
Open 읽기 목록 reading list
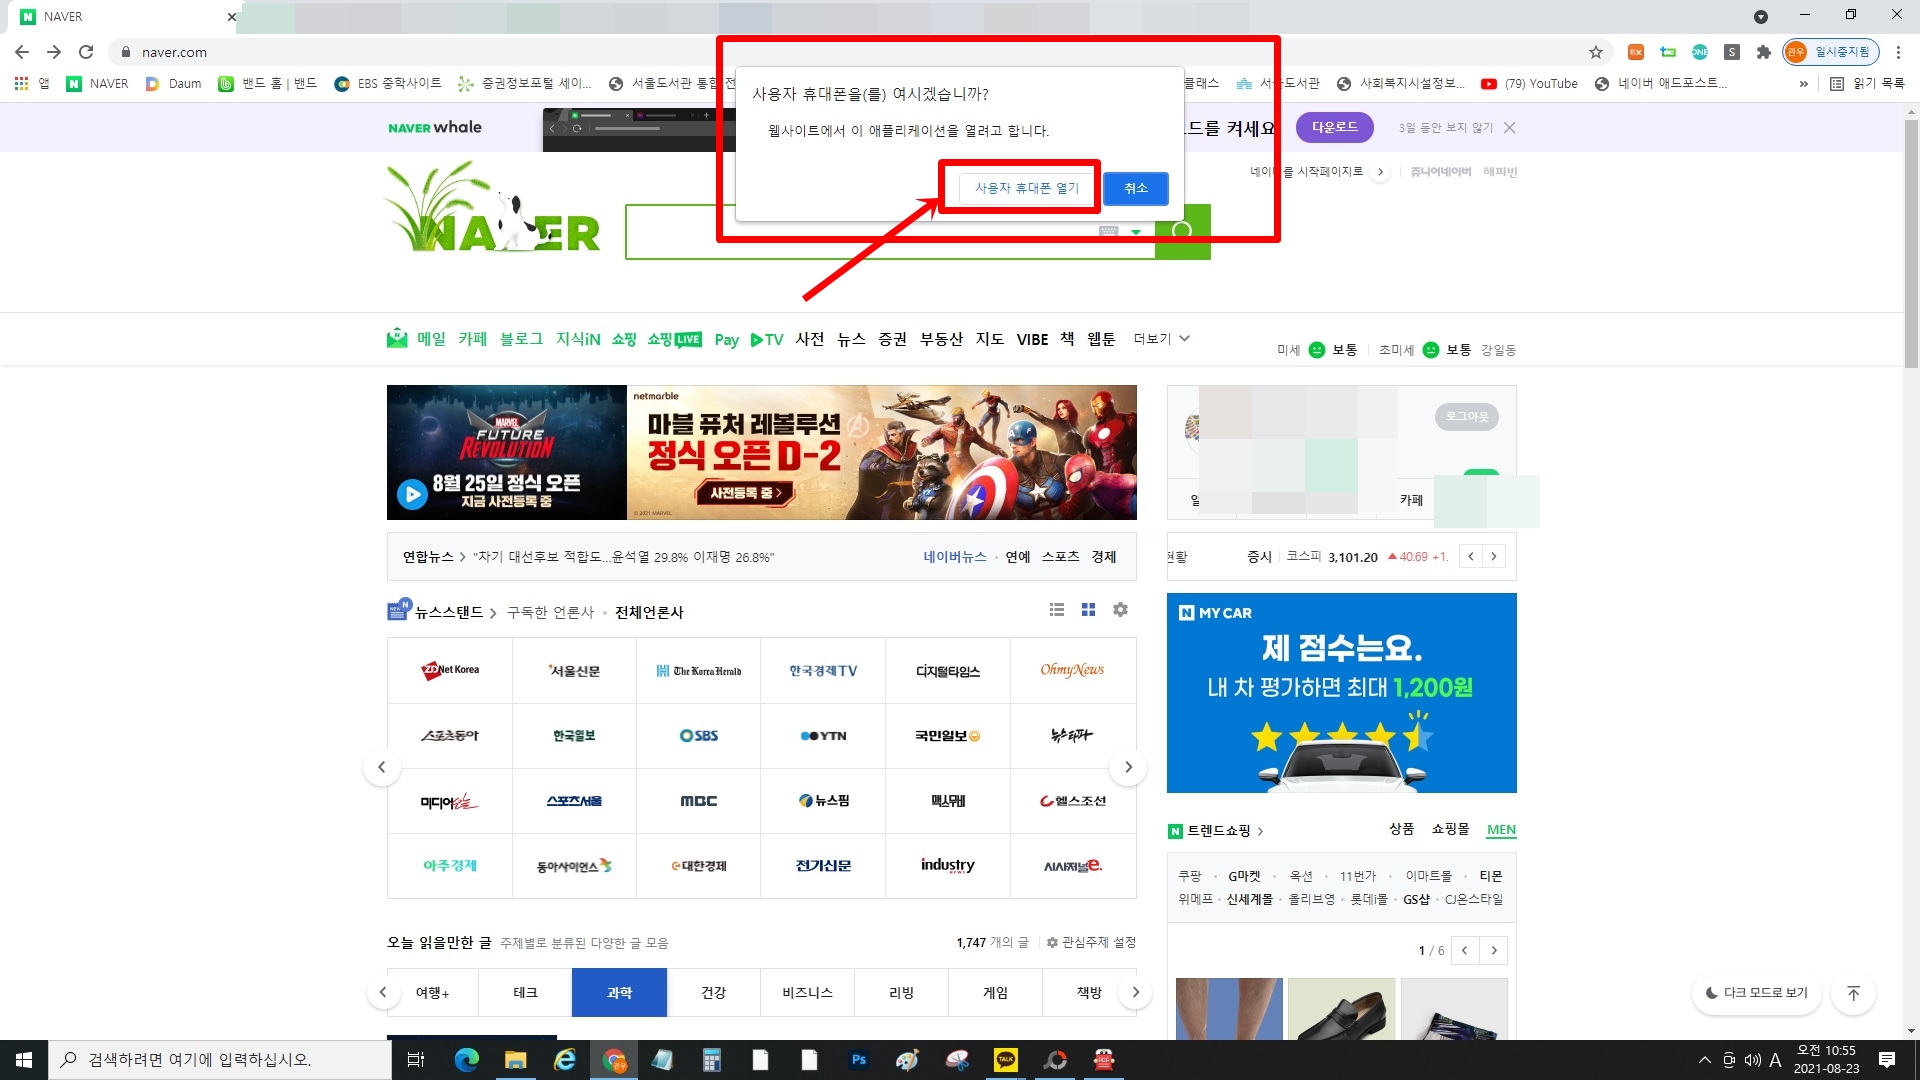pyautogui.click(x=1867, y=84)
